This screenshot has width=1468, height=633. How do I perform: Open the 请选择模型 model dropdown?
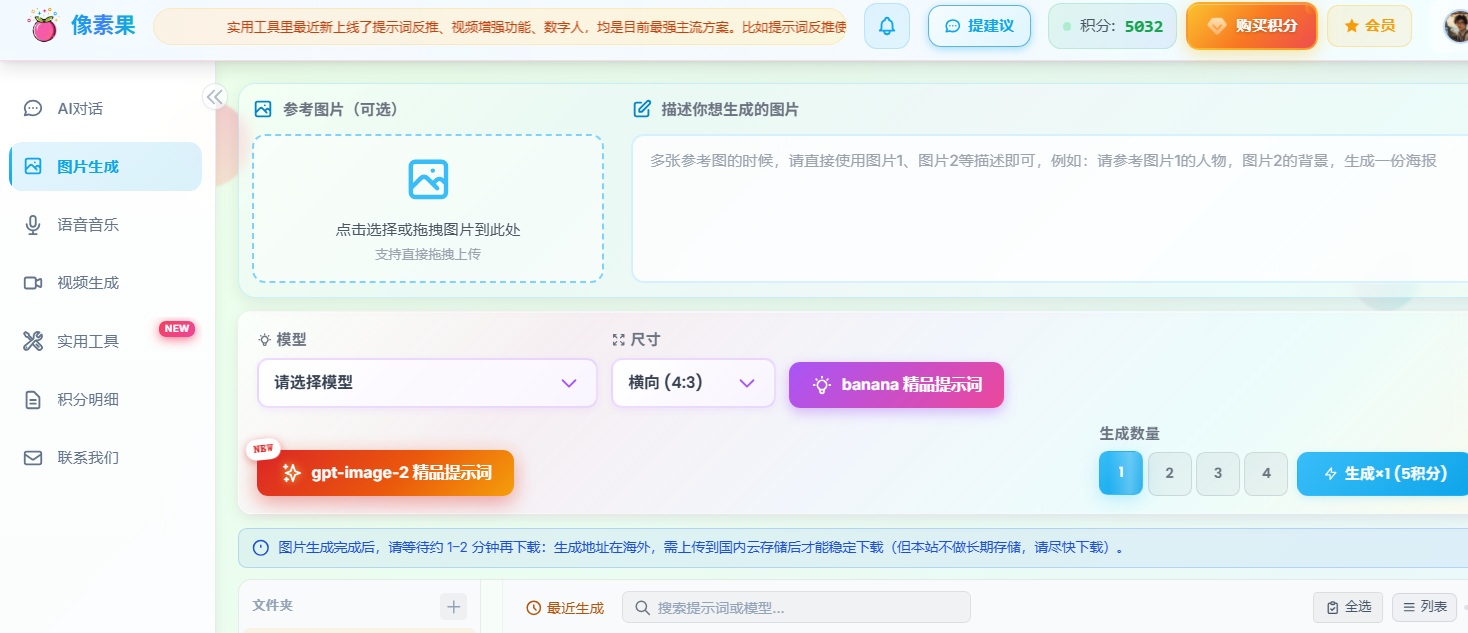428,383
